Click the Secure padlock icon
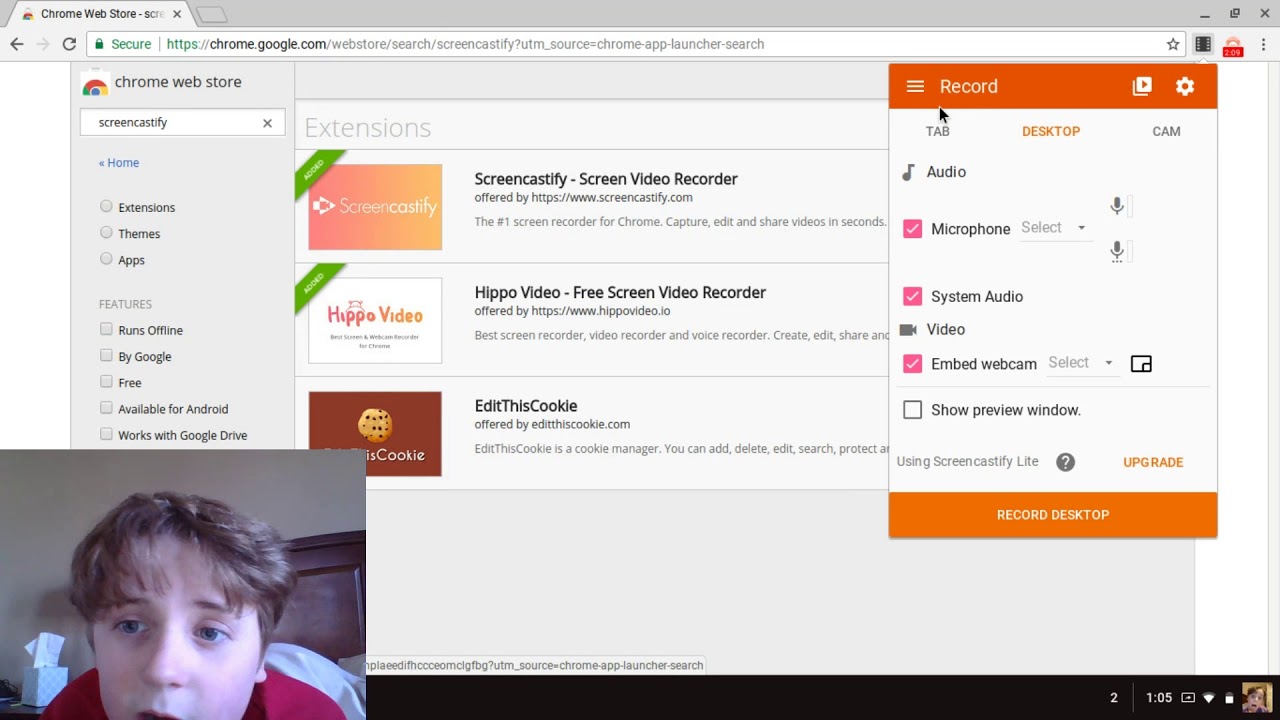The image size is (1280, 720). [x=98, y=44]
